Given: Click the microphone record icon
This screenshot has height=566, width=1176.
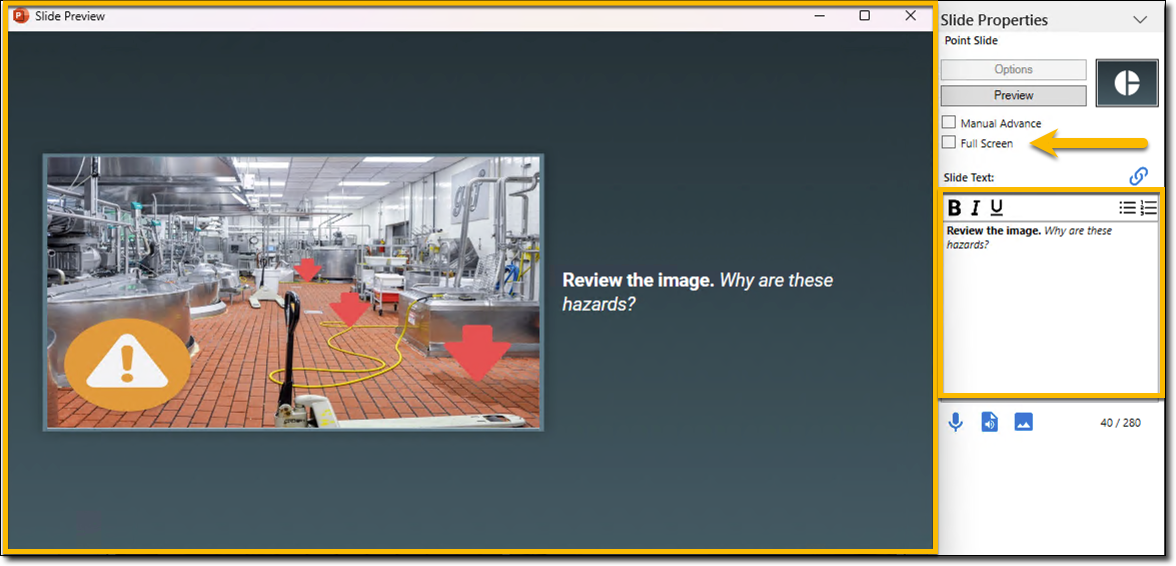Looking at the screenshot, I should 956,422.
